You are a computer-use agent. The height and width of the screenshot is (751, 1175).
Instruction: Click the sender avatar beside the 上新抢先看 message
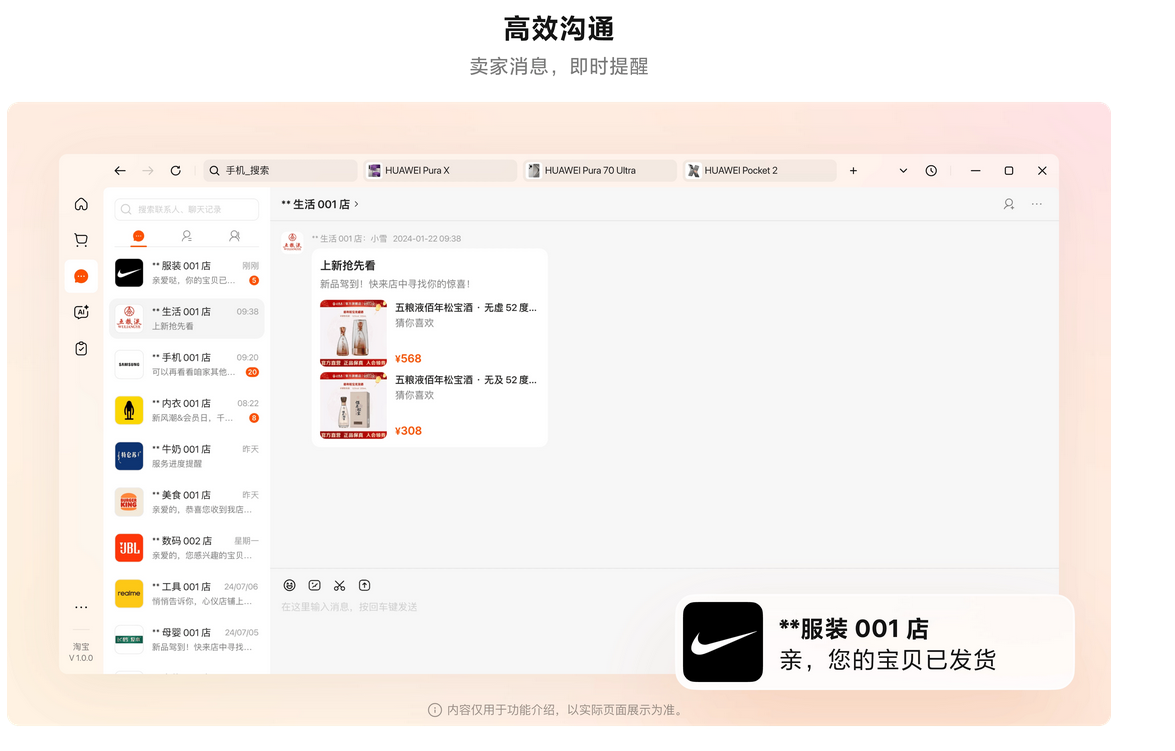(x=292, y=242)
